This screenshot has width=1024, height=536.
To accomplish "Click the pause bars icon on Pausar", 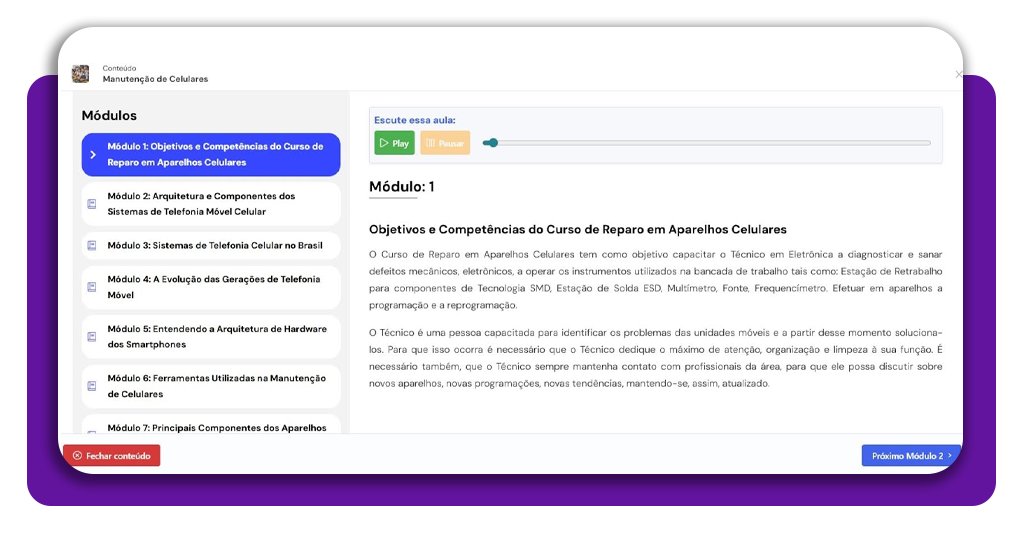I will pos(430,144).
